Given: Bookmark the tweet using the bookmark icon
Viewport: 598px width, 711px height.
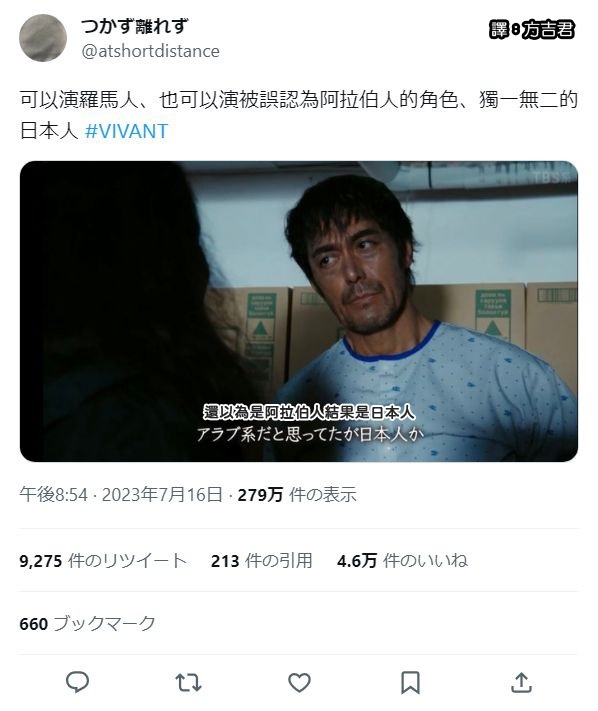Looking at the screenshot, I should [410, 682].
